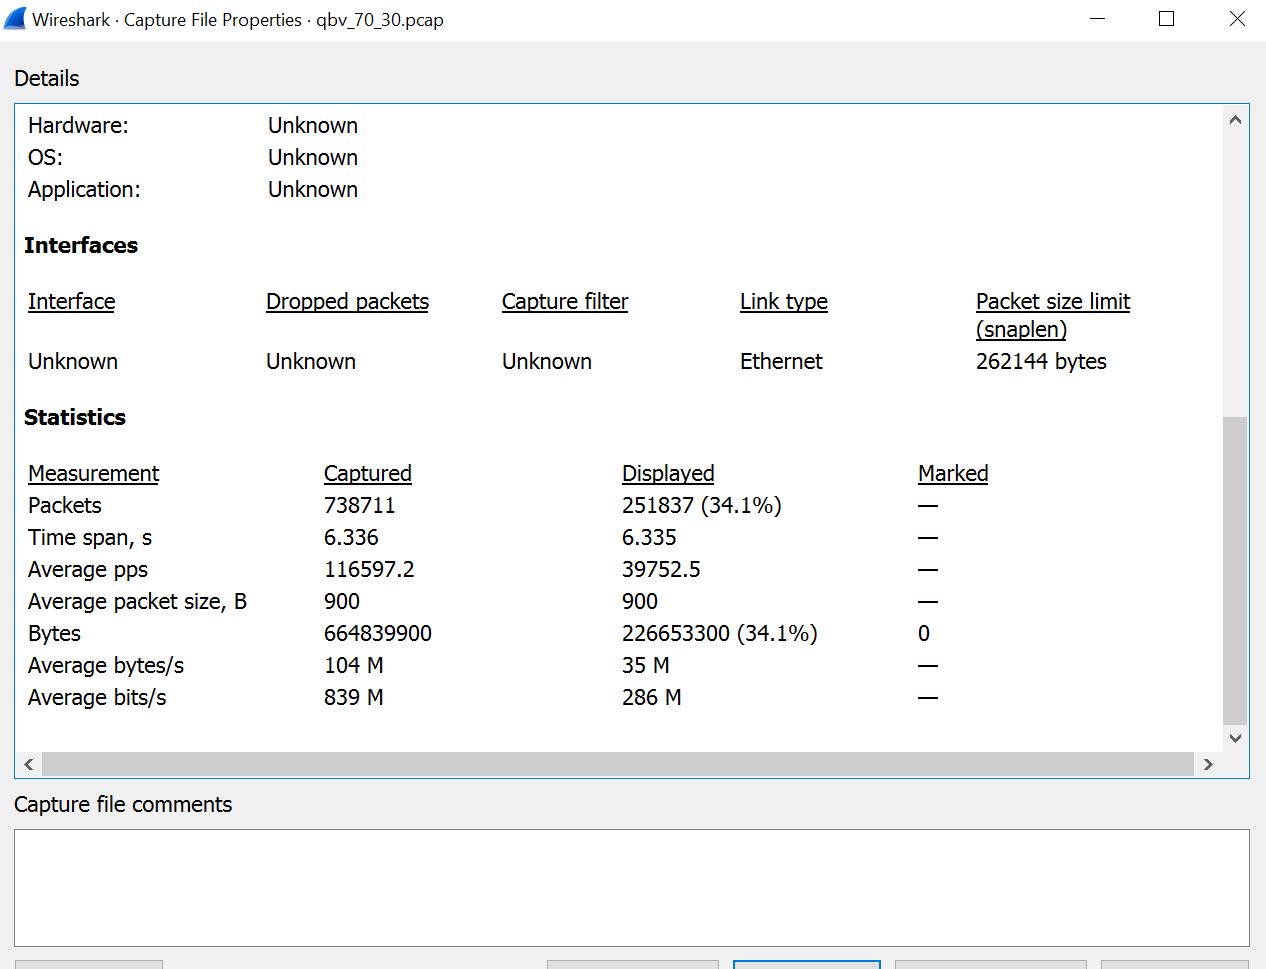1266x969 pixels.
Task: Click the Wireshark shark fin icon in title bar
Action: (15, 19)
